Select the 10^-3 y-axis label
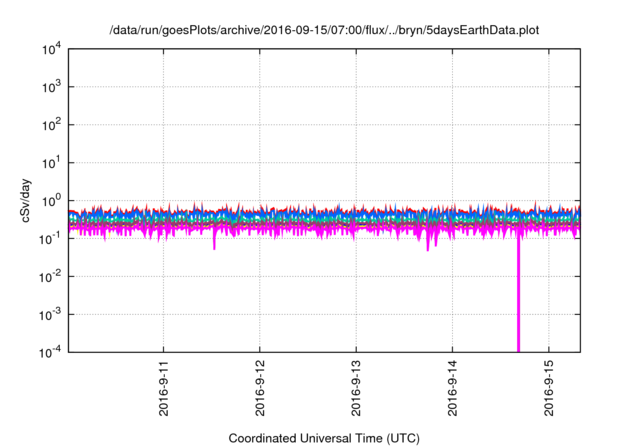This screenshot has width=640, height=448. (51, 315)
